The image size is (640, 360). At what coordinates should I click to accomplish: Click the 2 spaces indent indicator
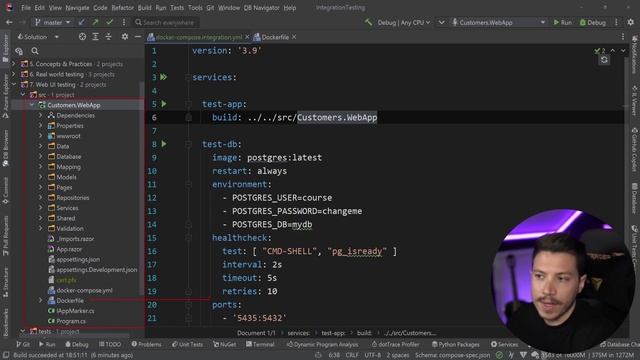397,355
